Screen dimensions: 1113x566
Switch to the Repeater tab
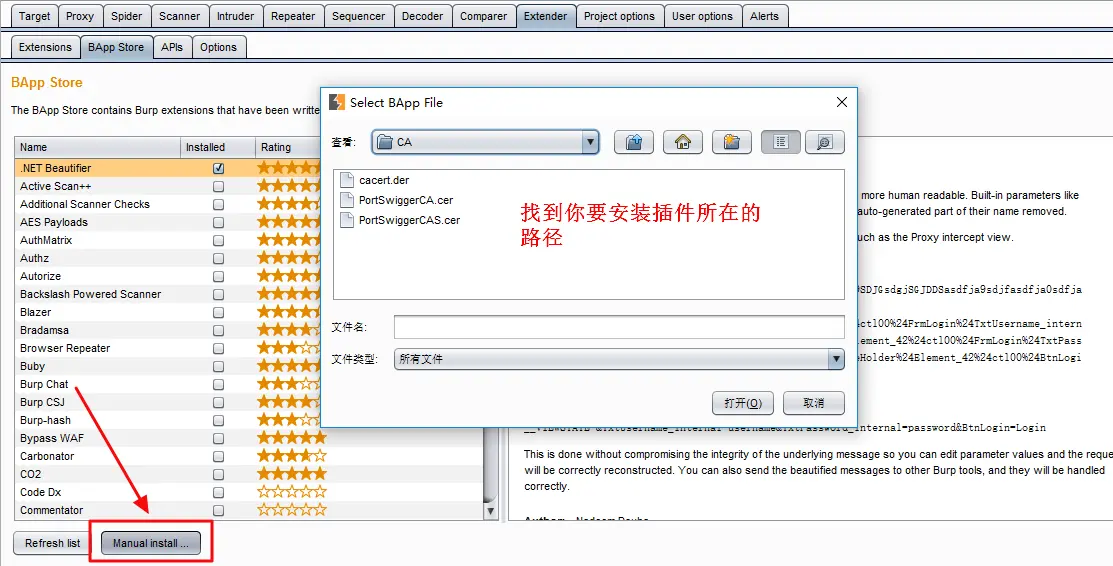[x=293, y=16]
